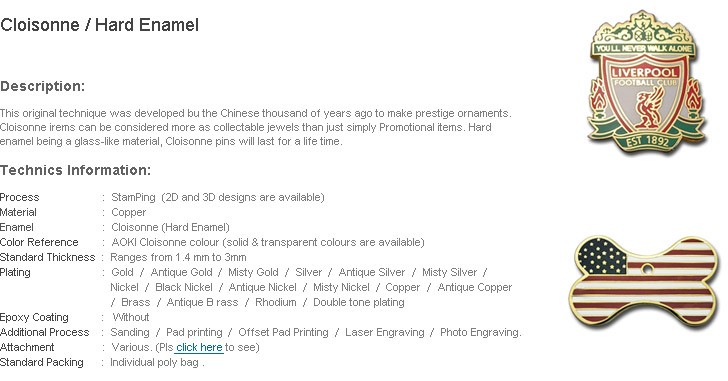Click the Liverpool Football Club pin image
The image size is (728, 381).
click(x=647, y=82)
